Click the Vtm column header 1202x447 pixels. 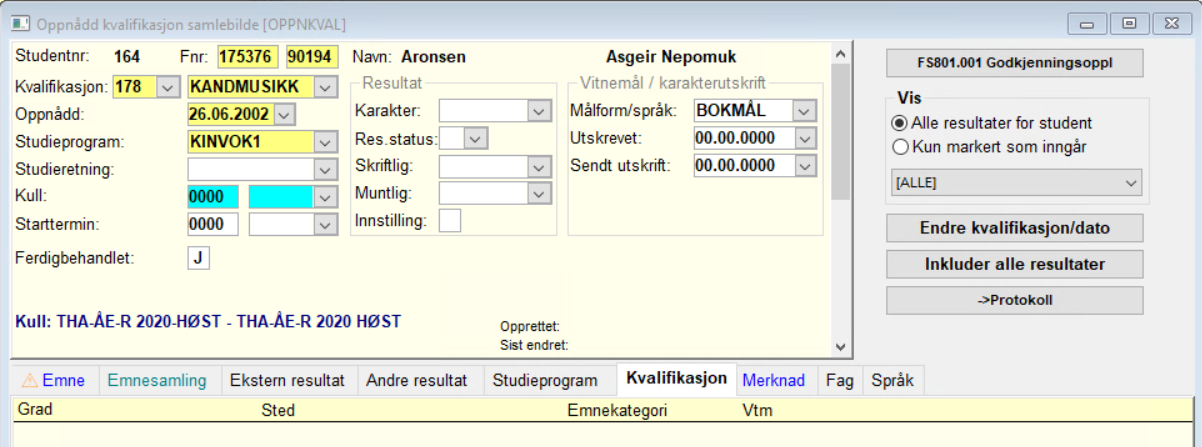757,410
